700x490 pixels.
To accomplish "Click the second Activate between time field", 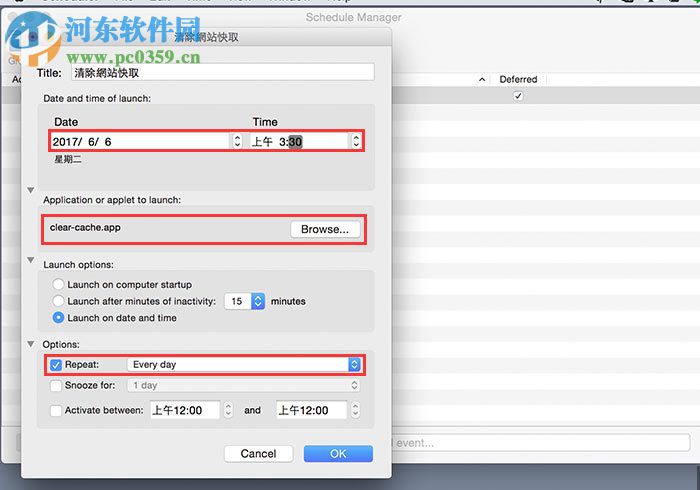I will pos(311,410).
